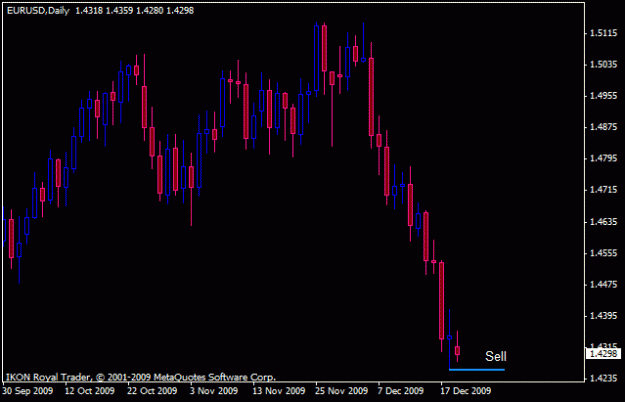
Task: Click the 1.4555 price scale label
Action: coord(603,253)
